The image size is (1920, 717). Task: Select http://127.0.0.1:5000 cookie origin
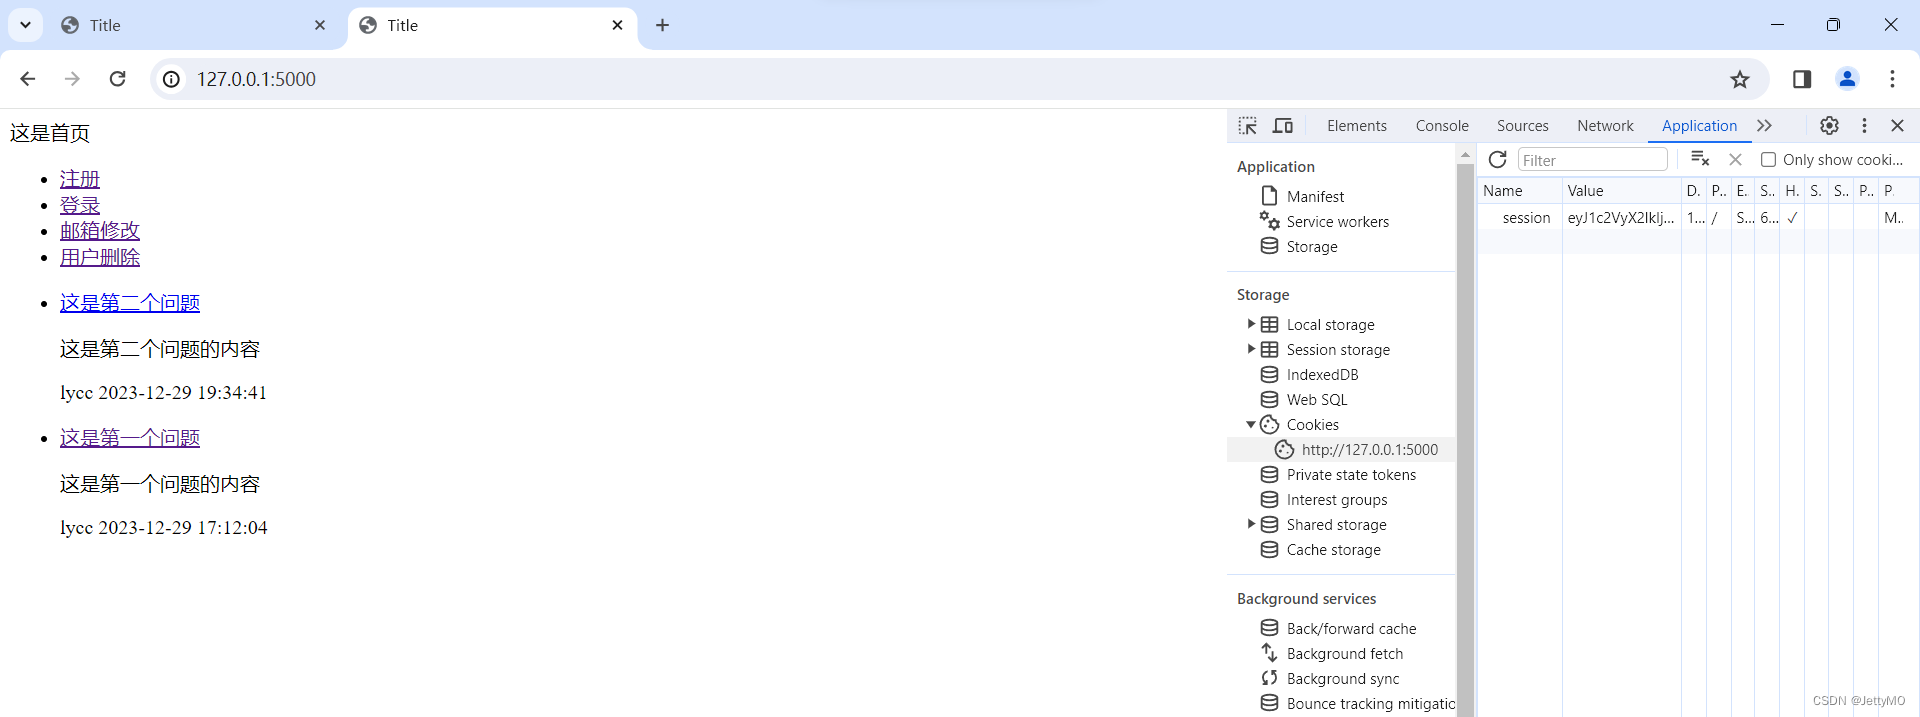pyautogui.click(x=1369, y=450)
